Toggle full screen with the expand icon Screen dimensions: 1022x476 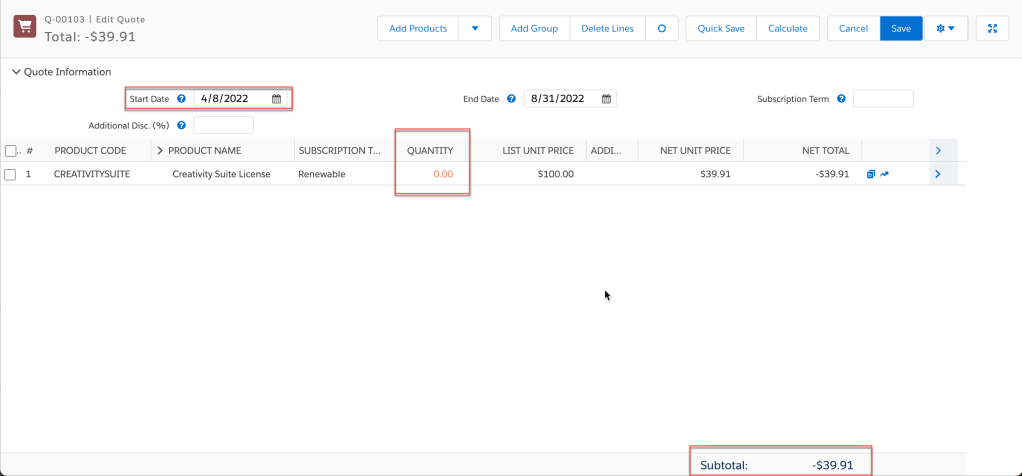tap(992, 28)
